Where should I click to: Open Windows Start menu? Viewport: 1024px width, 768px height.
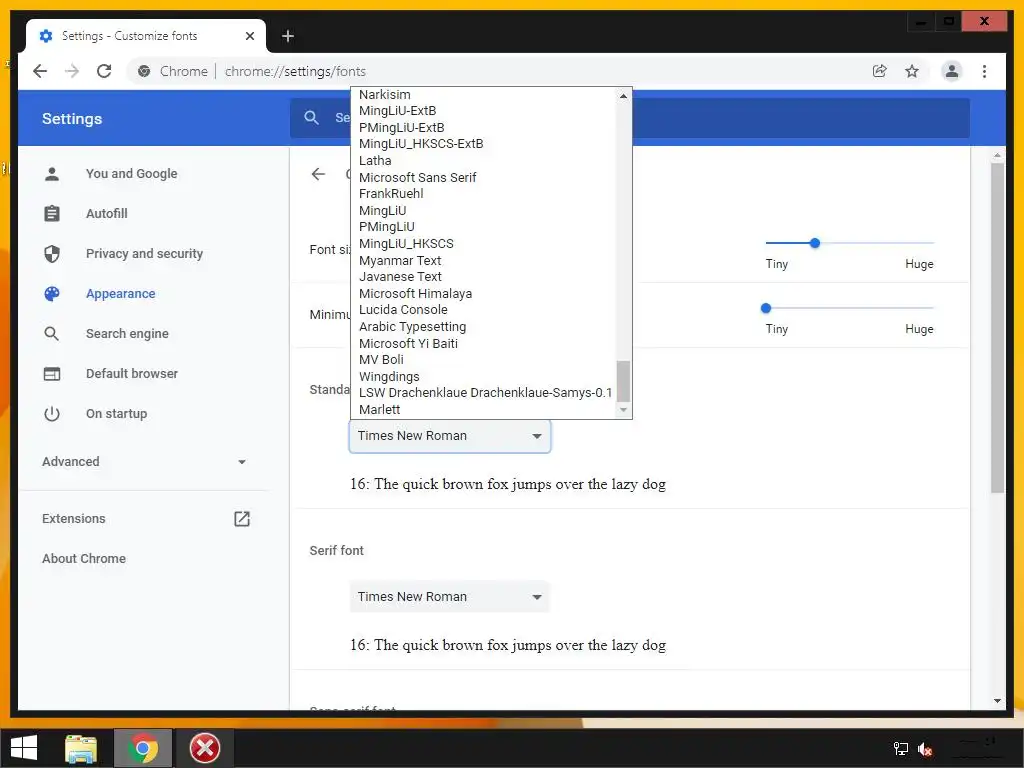coord(24,748)
